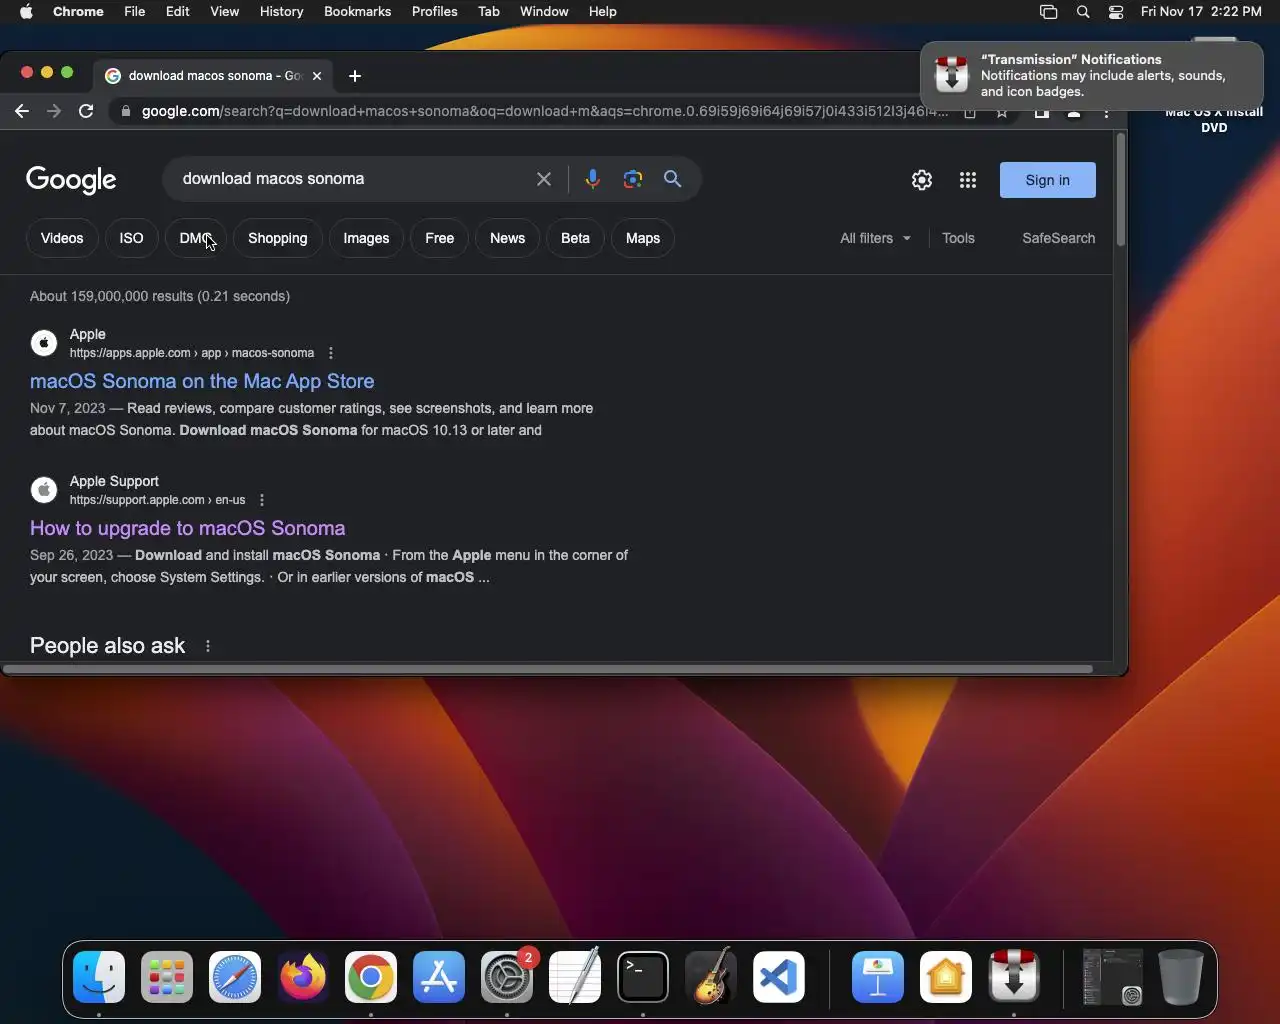Open Chrome's three-dot menu
Screen dimensions: 1280x1024
pos(1106,112)
